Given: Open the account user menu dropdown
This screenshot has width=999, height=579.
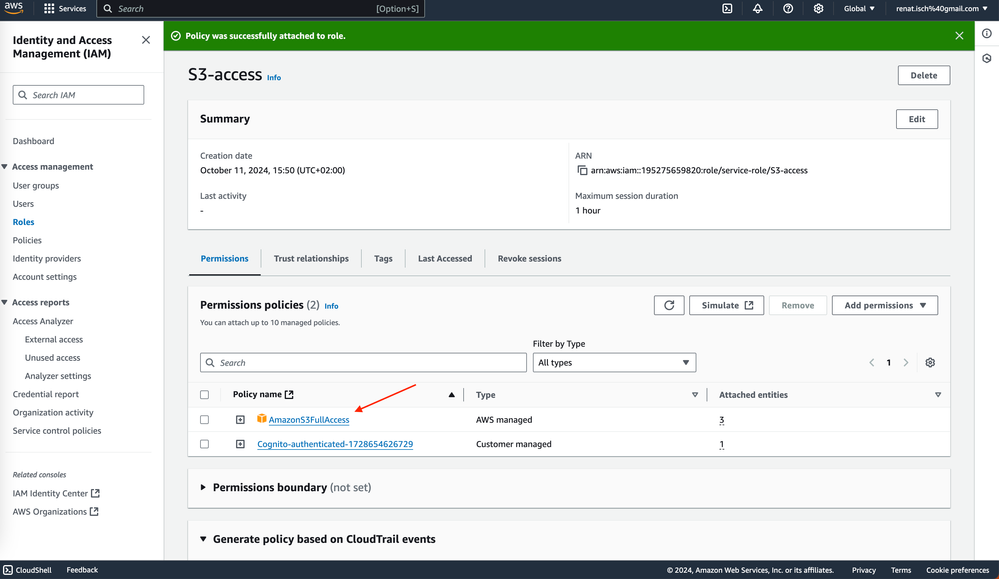Looking at the screenshot, I should tap(942, 8).
